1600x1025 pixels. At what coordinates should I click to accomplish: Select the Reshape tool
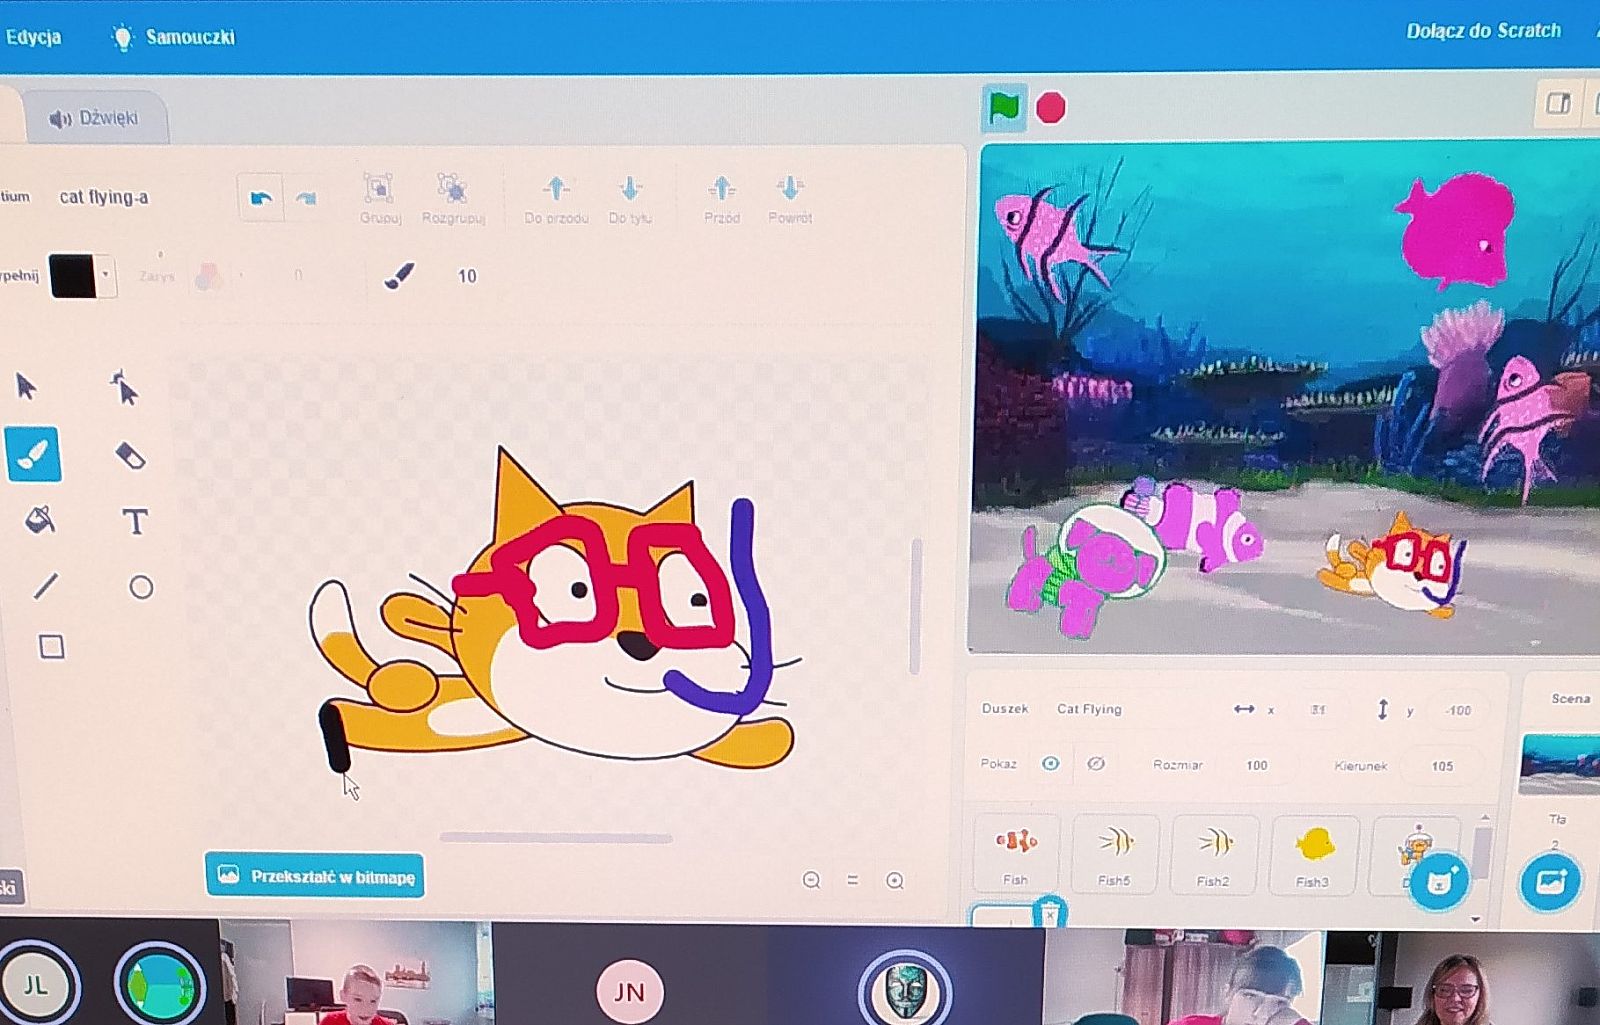124,387
